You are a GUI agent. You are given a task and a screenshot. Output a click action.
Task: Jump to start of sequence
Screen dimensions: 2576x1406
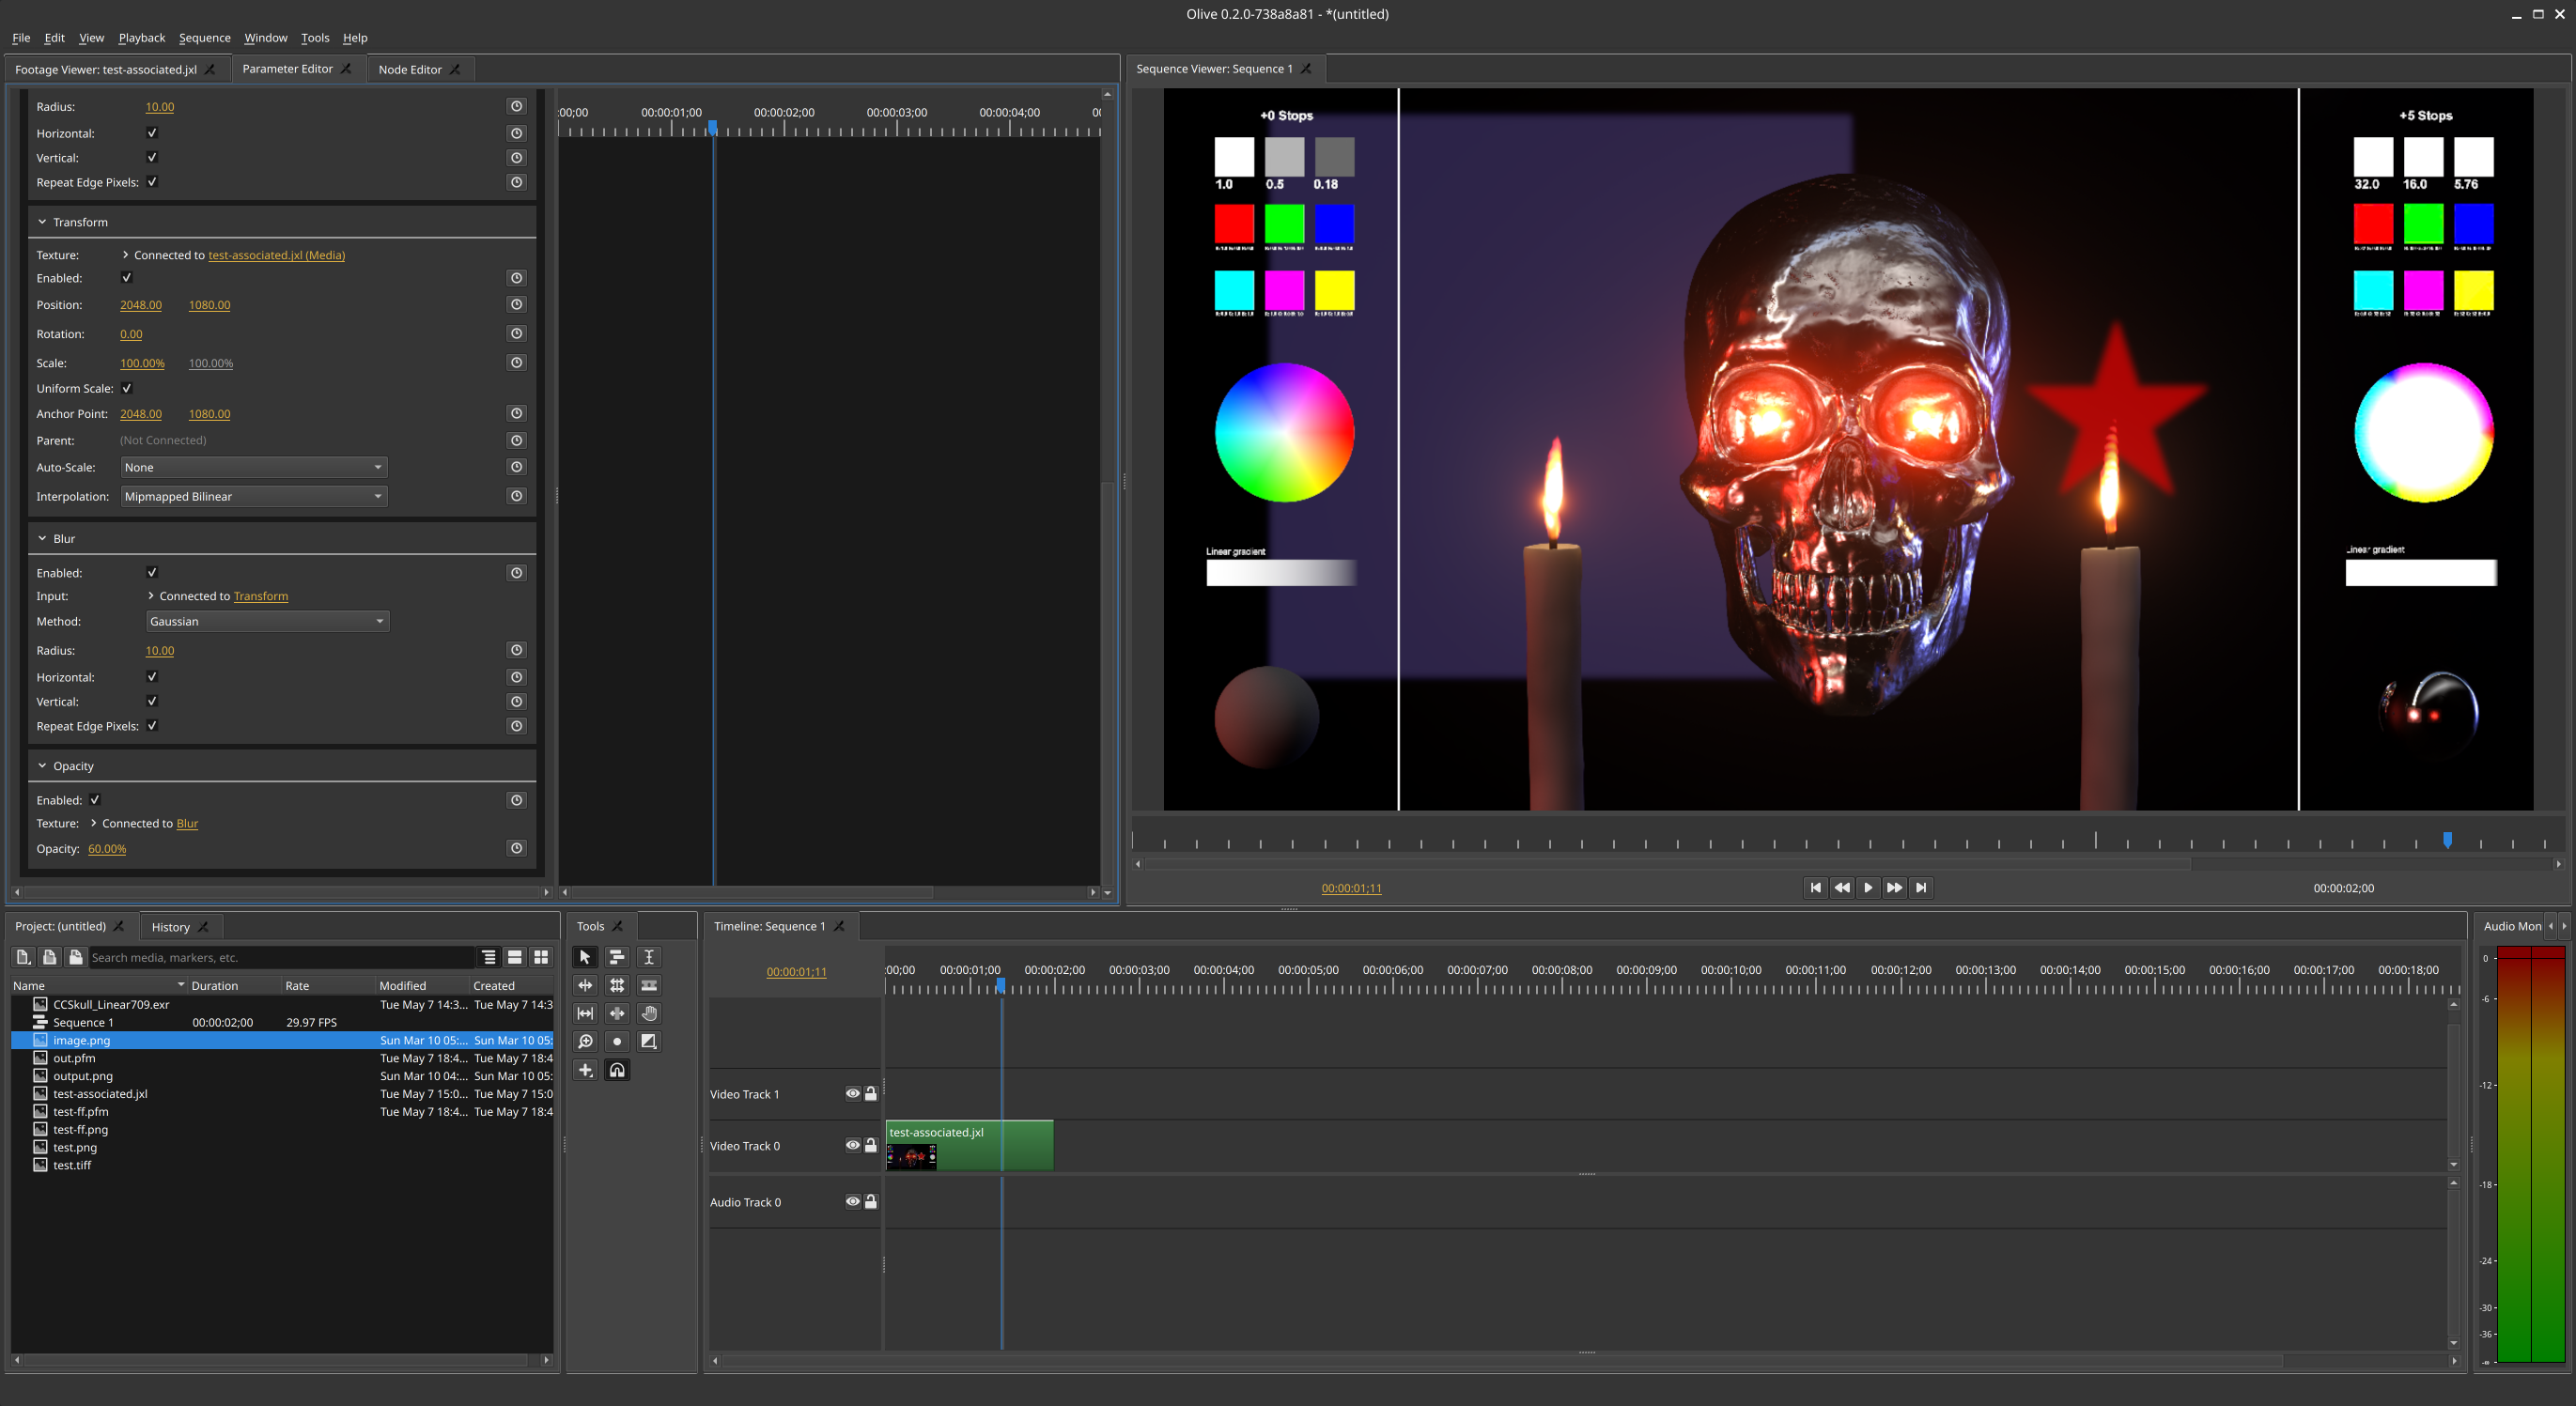[1816, 887]
